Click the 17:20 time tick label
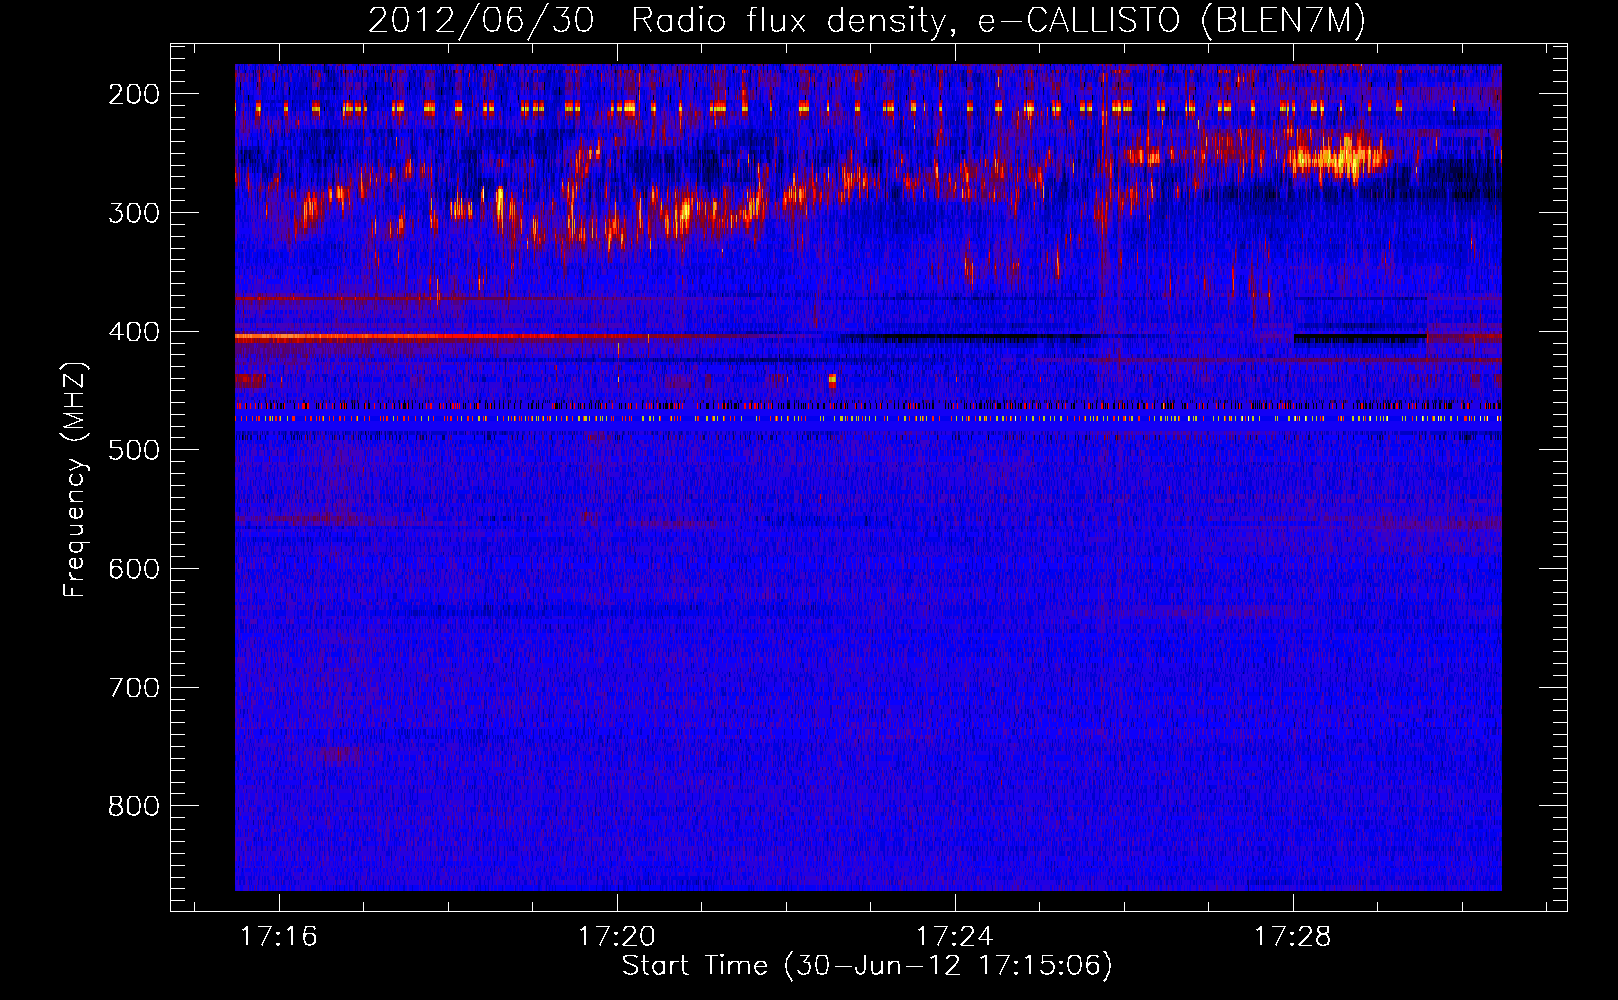This screenshot has width=1618, height=1000. [617, 936]
